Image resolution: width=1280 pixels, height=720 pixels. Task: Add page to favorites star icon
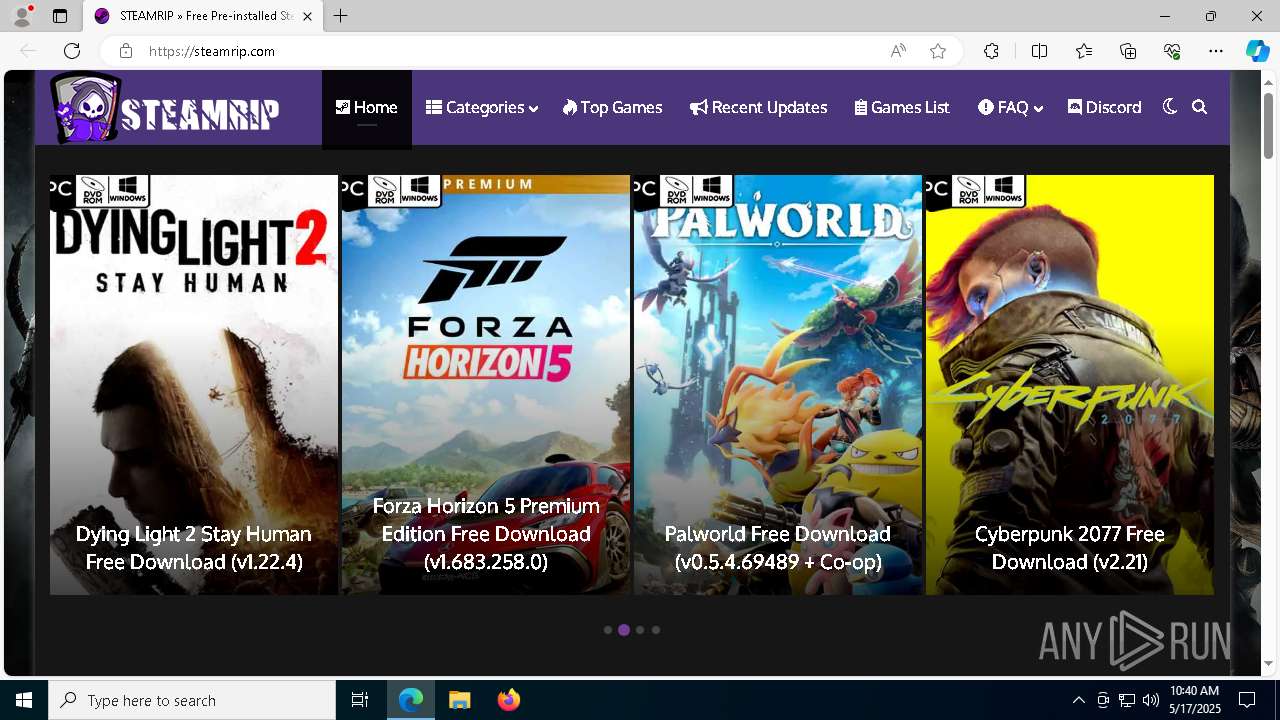[938, 51]
